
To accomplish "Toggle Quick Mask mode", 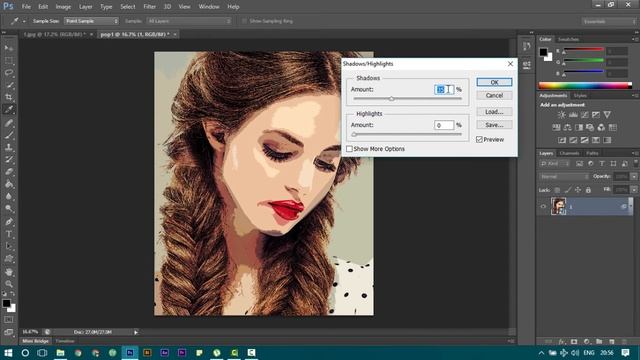I will [x=9, y=320].
